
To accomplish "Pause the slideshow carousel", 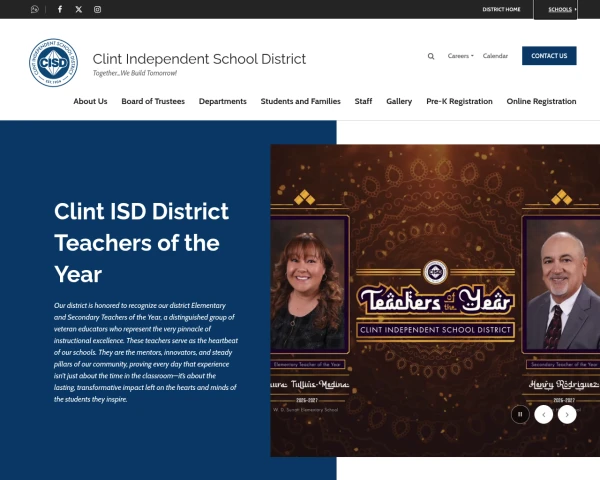I will [x=520, y=414].
